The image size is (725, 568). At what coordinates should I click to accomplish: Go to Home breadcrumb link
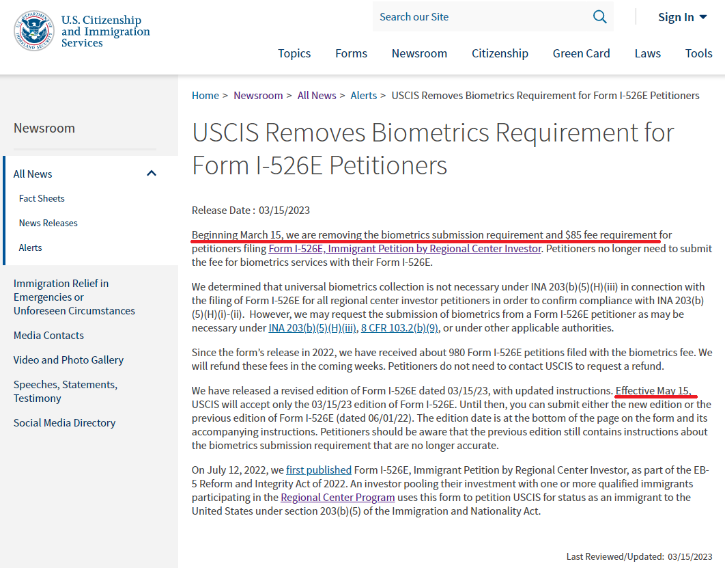point(205,95)
